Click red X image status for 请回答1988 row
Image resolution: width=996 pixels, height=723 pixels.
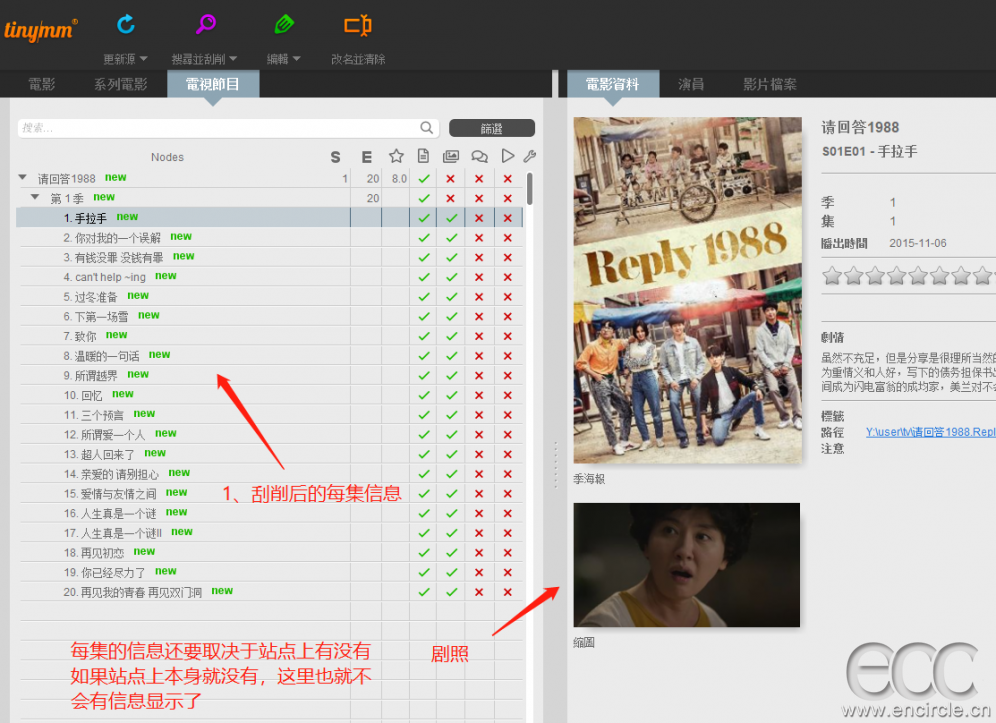pos(450,179)
